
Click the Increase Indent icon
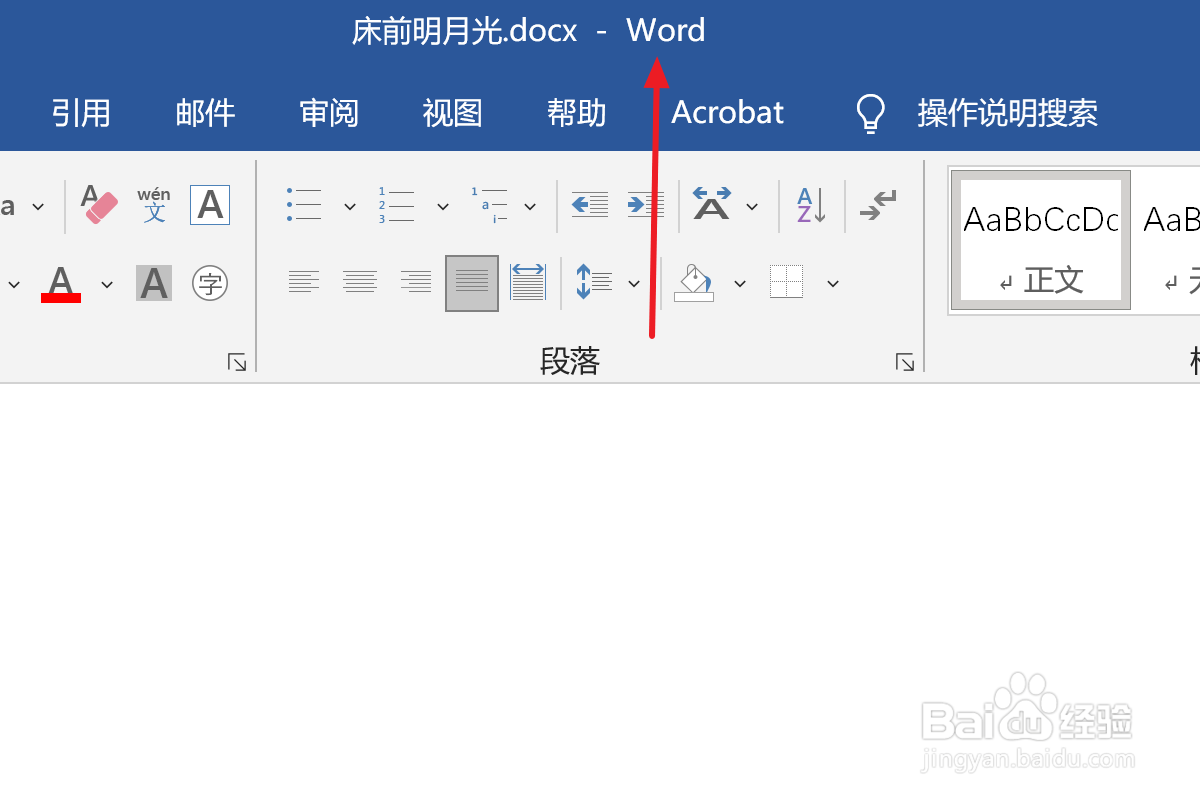click(646, 205)
